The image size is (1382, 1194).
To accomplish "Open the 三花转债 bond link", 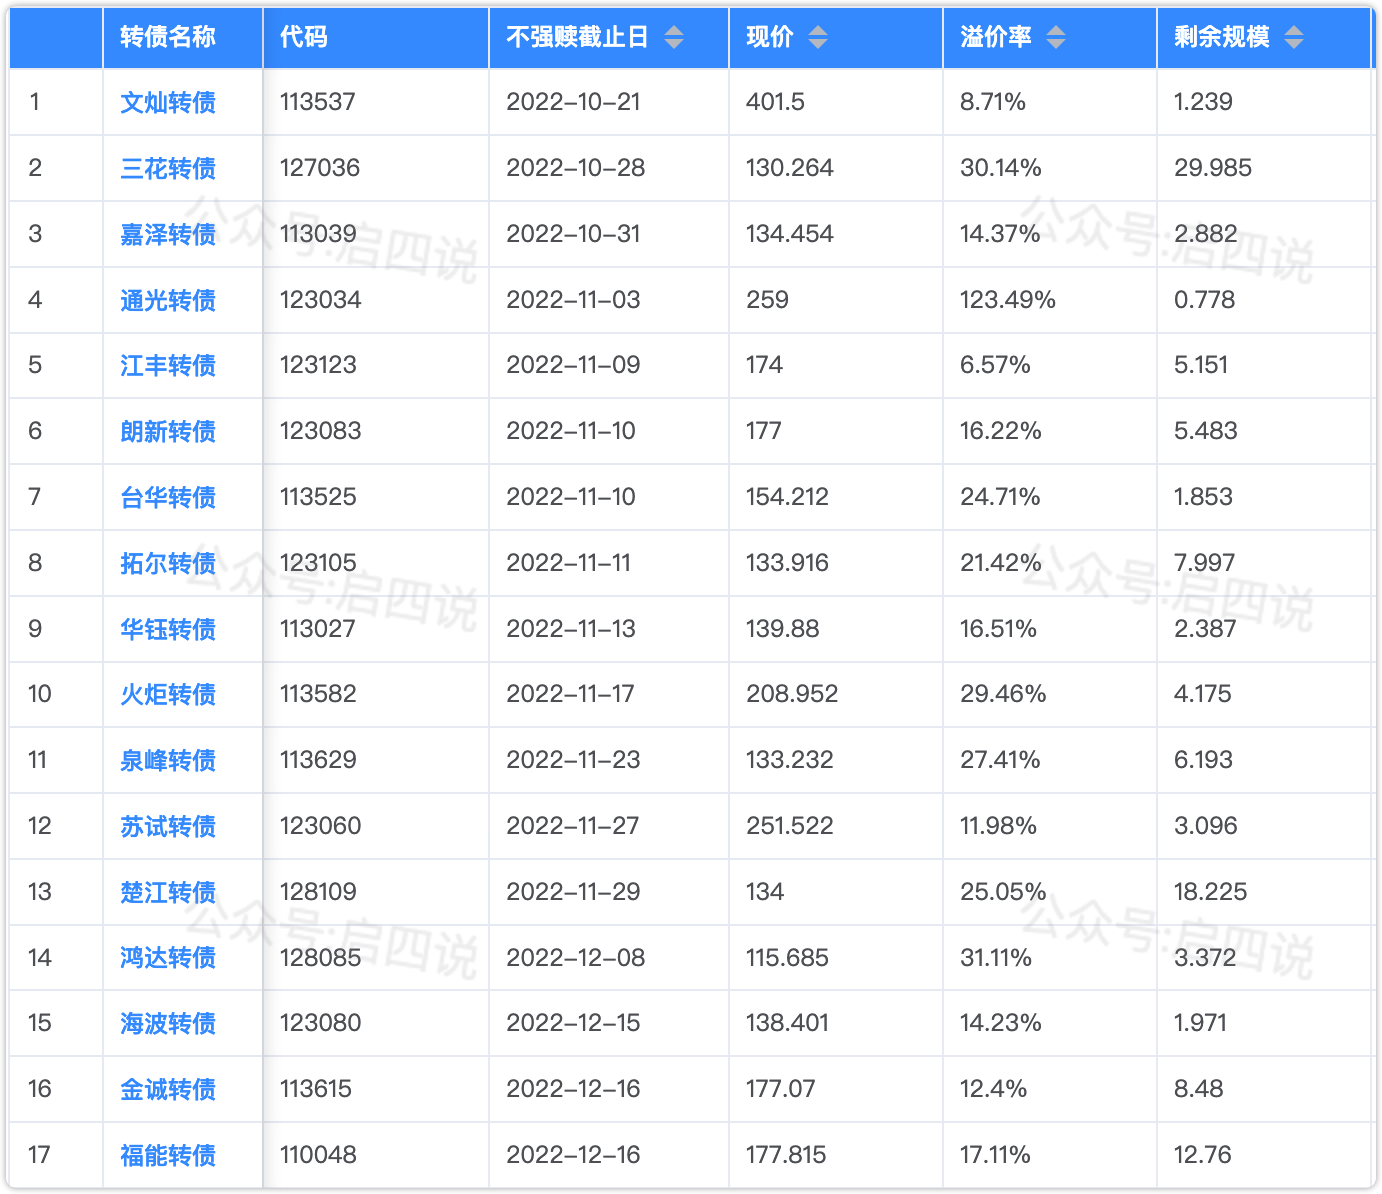I will click(x=168, y=168).
